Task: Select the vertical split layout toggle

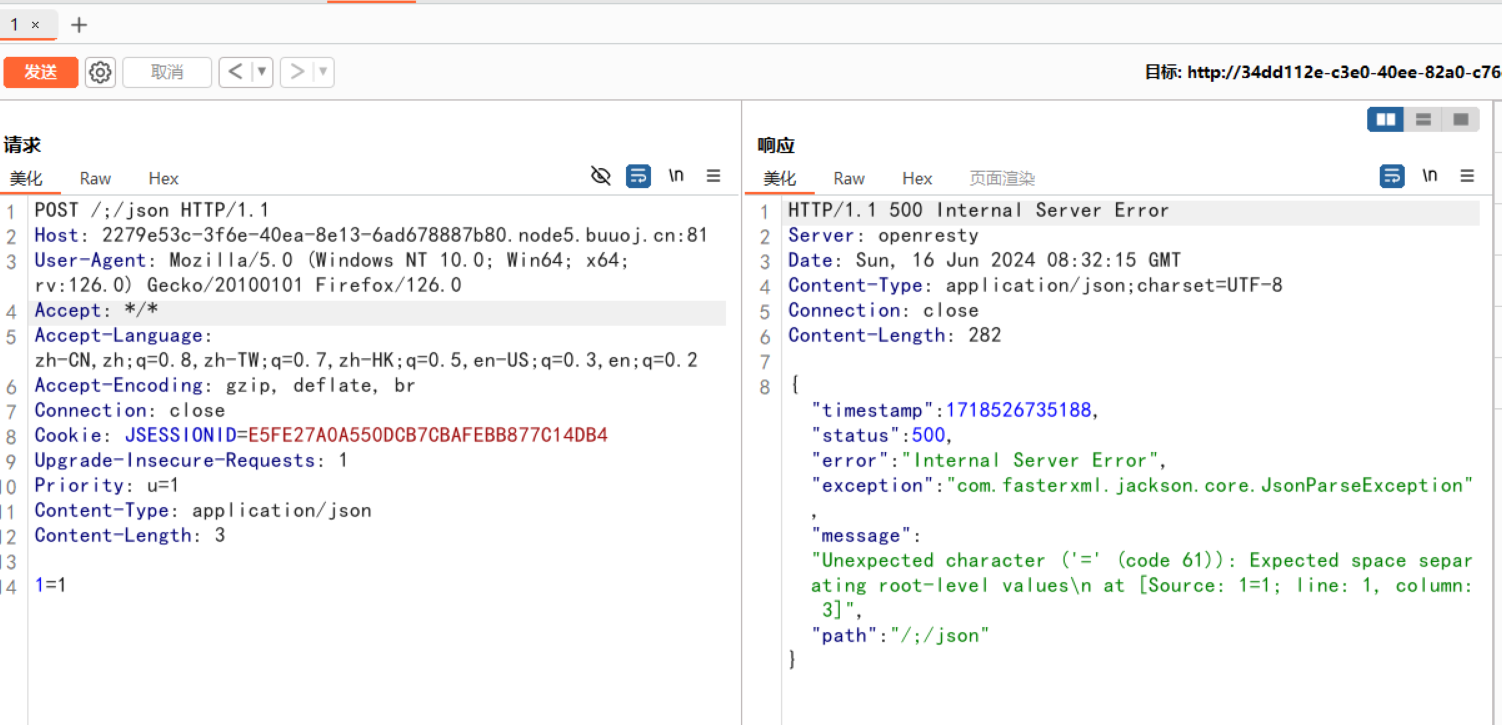Action: (1385, 119)
